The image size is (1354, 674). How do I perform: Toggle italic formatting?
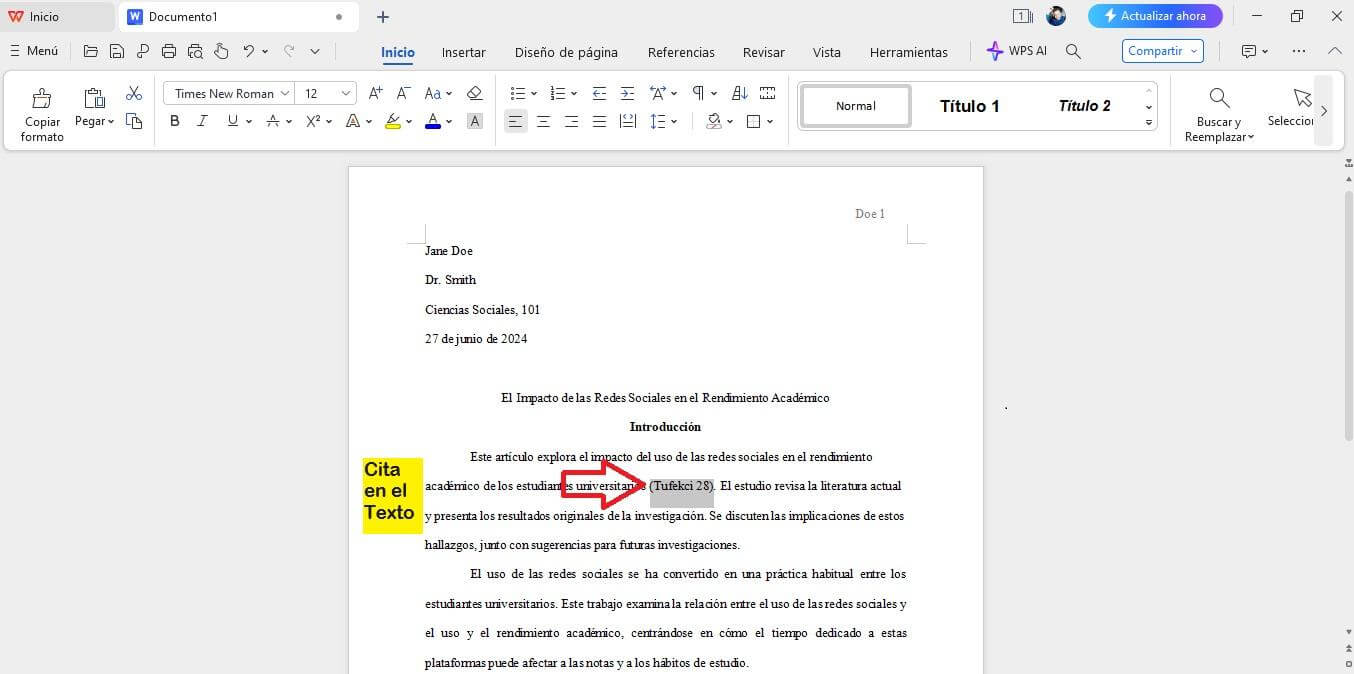pyautogui.click(x=202, y=121)
